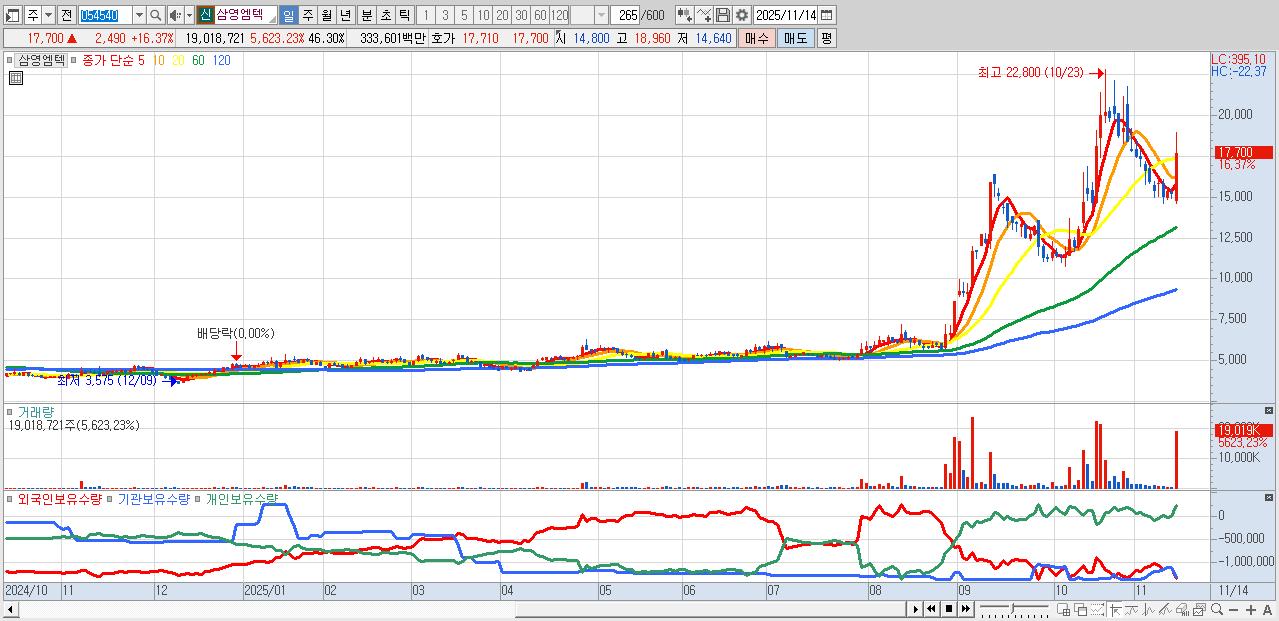The height and width of the screenshot is (621, 1279).
Task: Click the add indicator line icon
Action: click(x=704, y=15)
